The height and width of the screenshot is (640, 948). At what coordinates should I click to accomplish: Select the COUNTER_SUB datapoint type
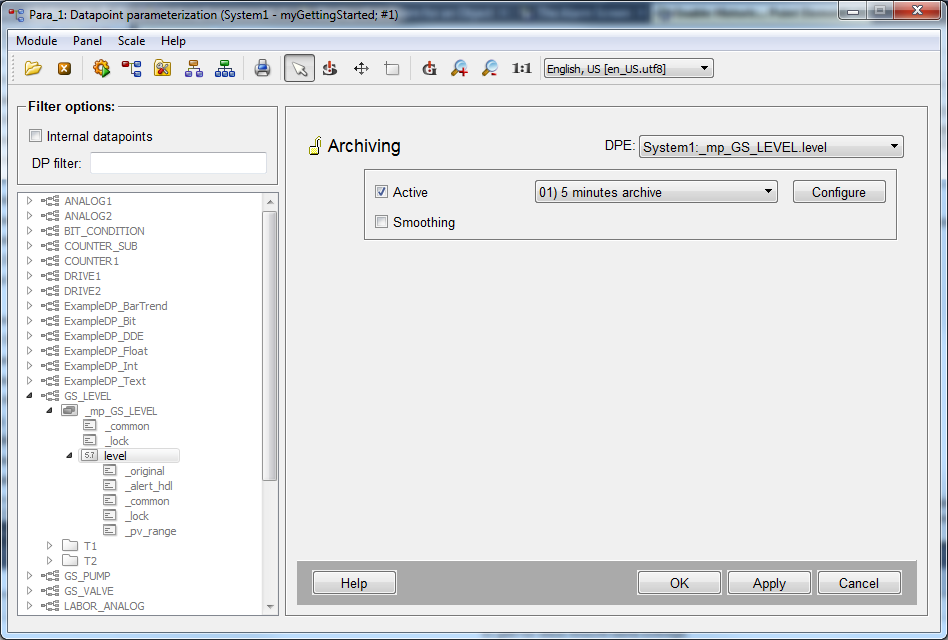pos(101,246)
